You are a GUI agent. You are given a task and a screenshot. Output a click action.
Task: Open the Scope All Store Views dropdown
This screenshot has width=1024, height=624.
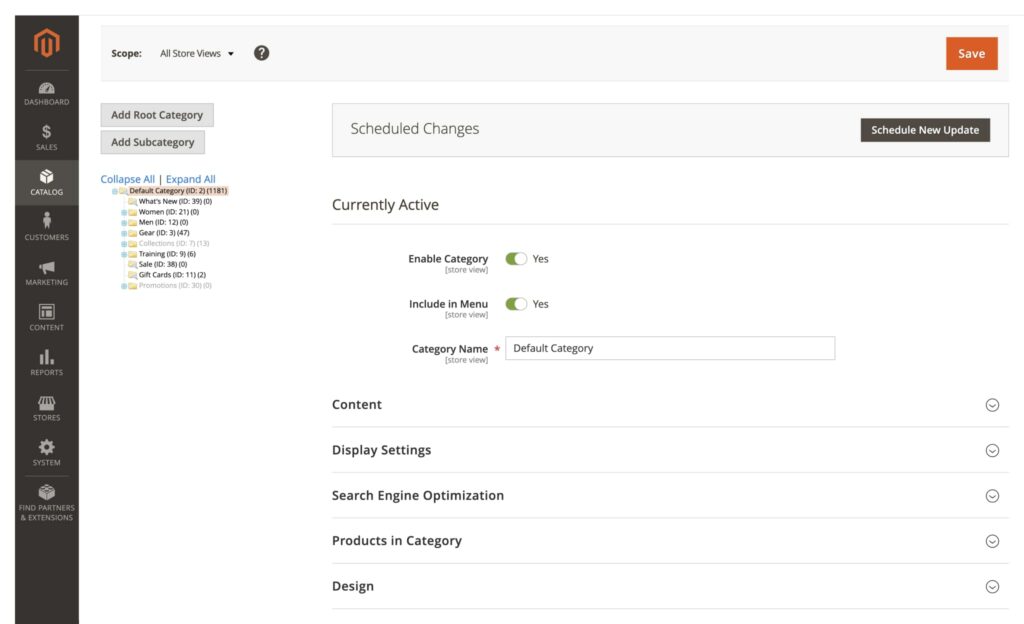click(x=197, y=54)
